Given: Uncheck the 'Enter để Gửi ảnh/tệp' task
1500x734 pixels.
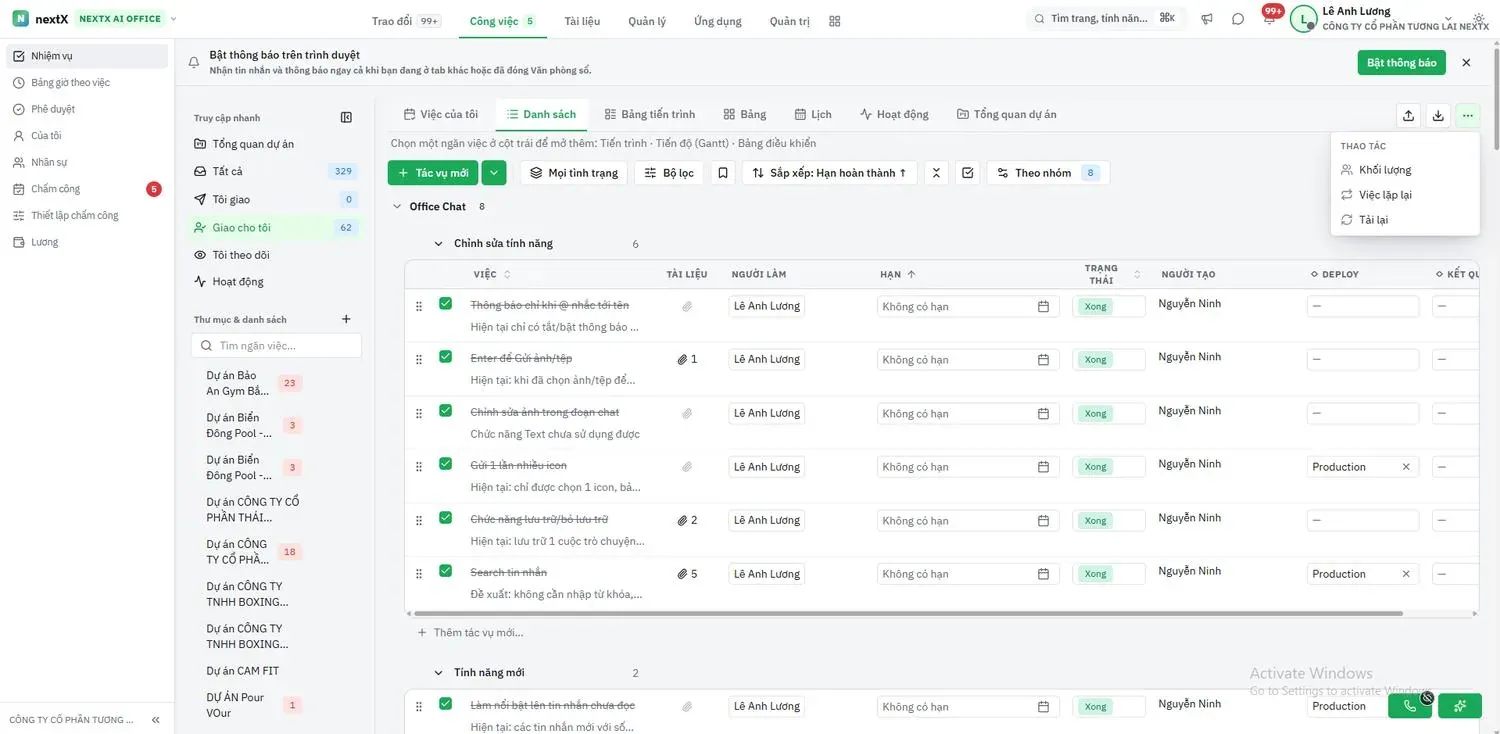Looking at the screenshot, I should pyautogui.click(x=445, y=357).
